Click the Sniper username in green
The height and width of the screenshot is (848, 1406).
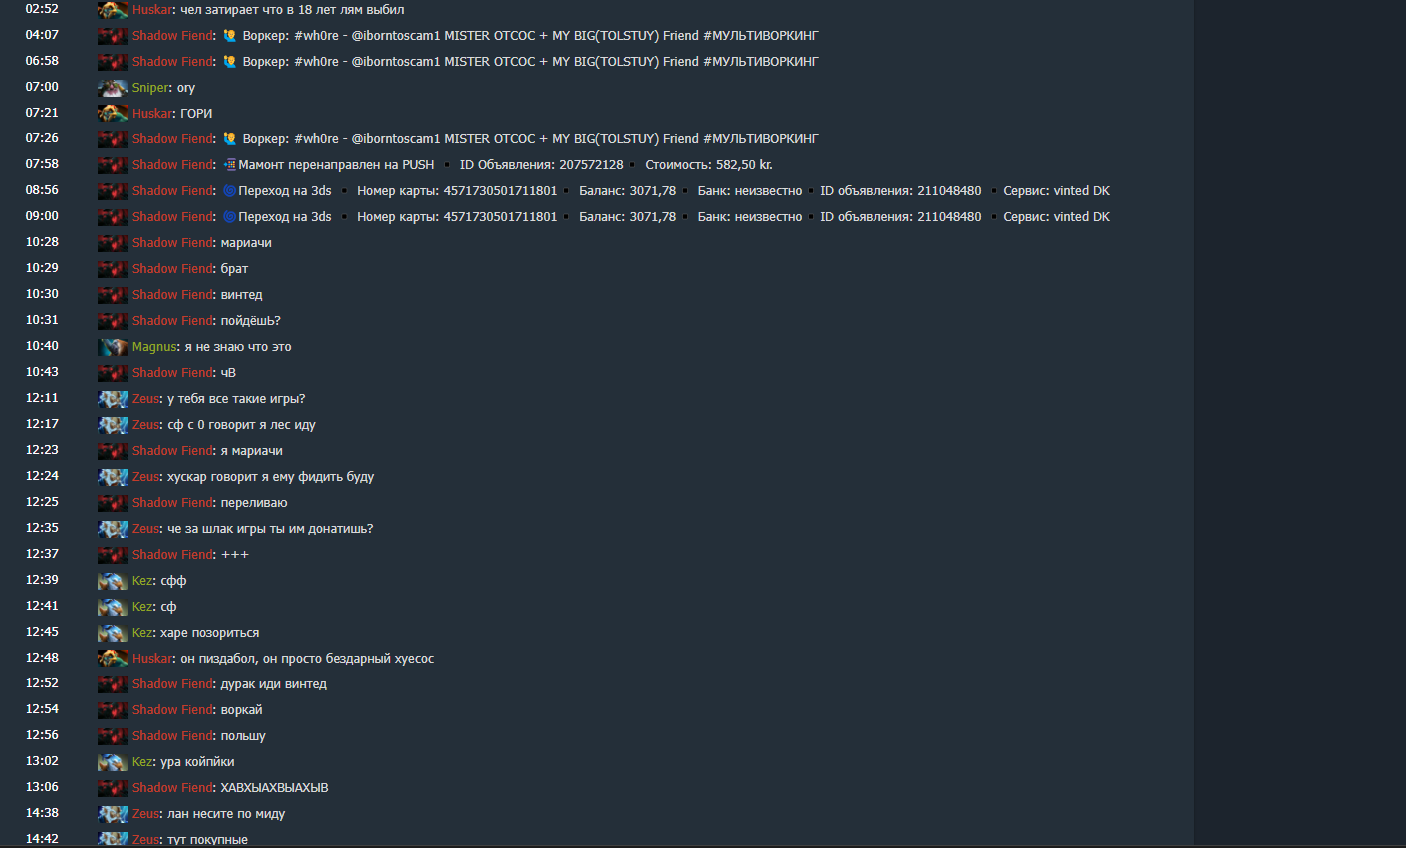click(149, 87)
